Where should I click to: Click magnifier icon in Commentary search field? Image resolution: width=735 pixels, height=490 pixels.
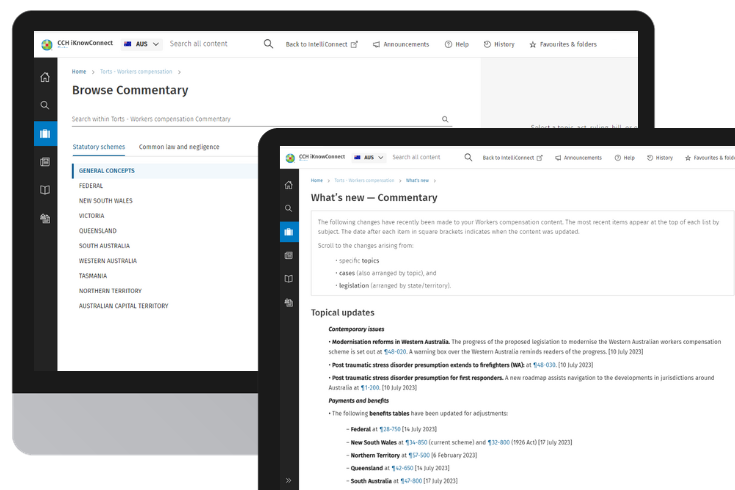click(445, 119)
